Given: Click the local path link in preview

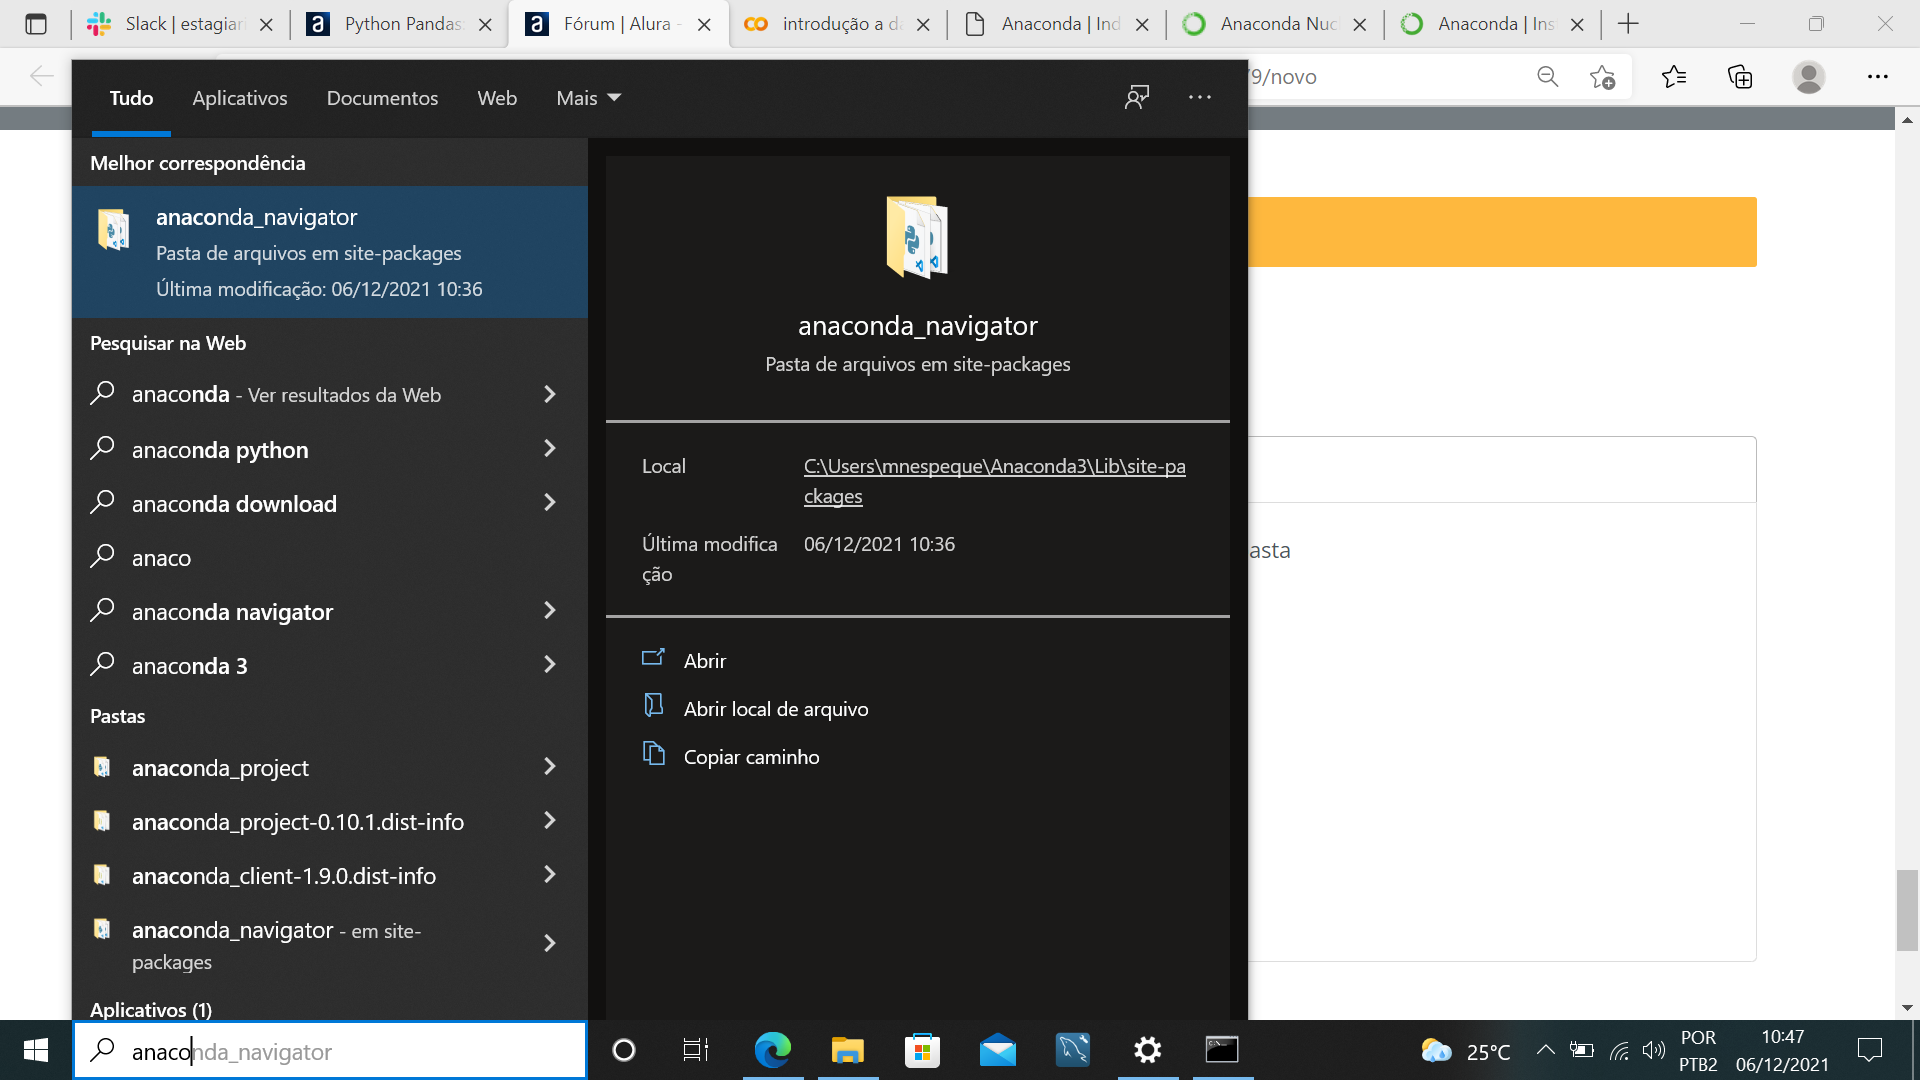Looking at the screenshot, I should (994, 480).
